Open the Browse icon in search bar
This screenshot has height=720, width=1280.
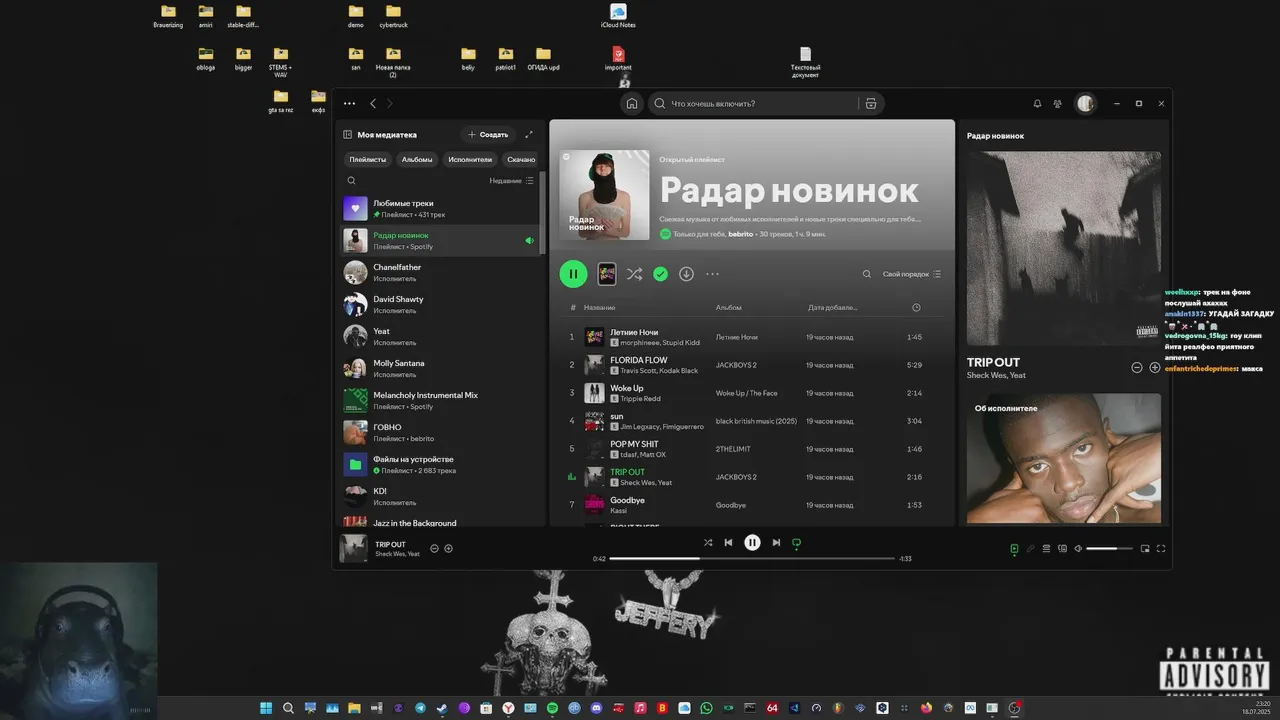point(871,103)
